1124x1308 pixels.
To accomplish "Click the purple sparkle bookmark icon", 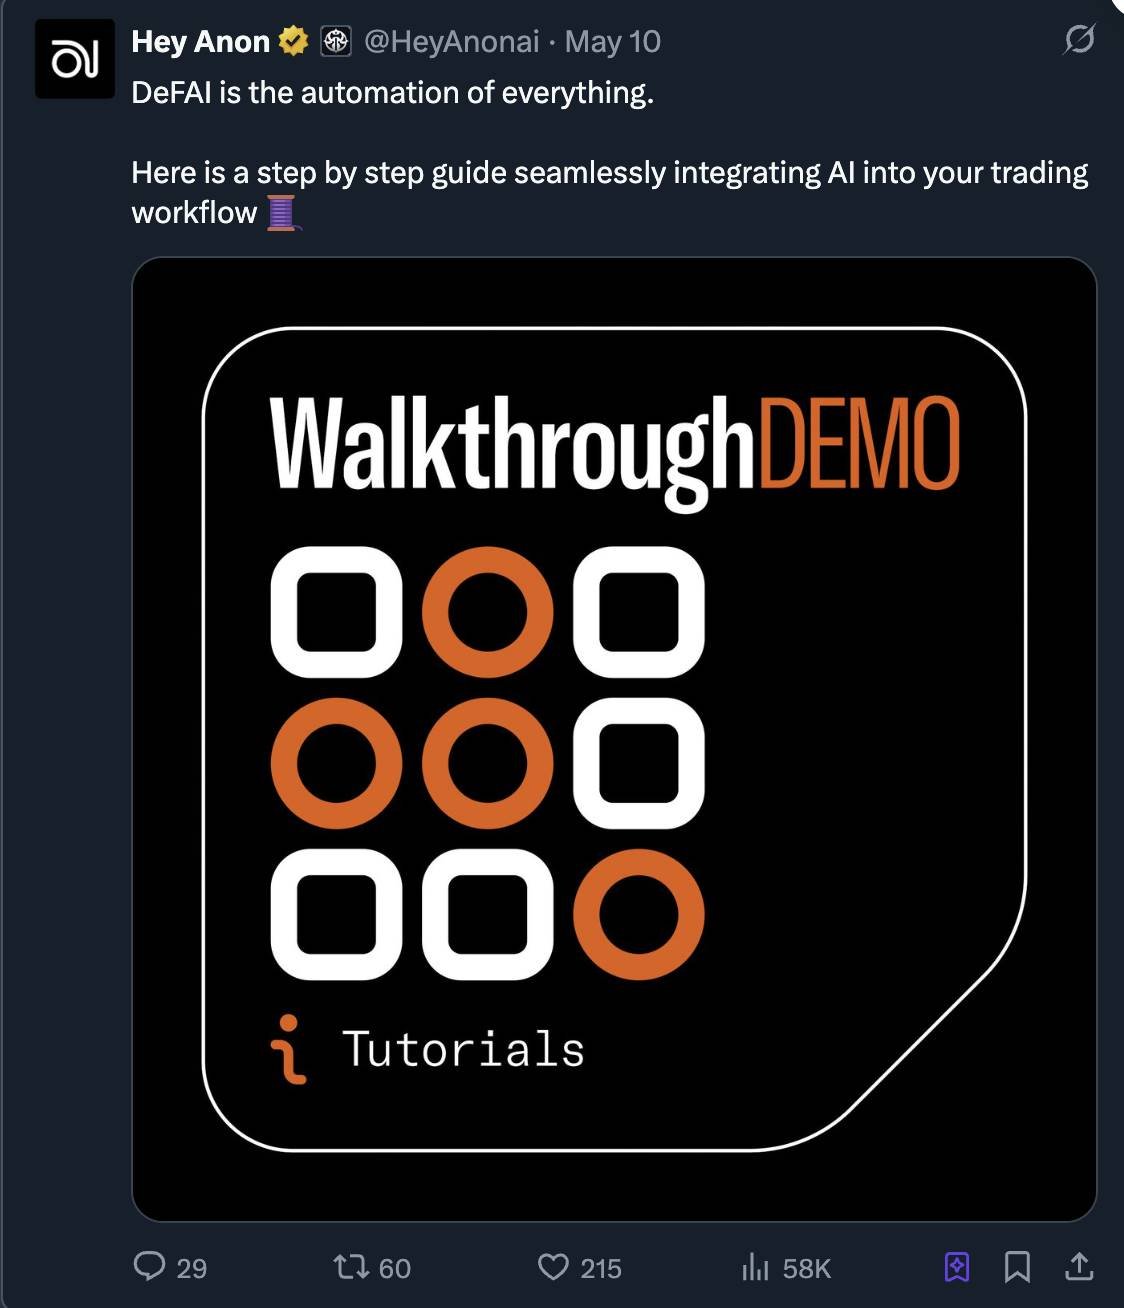I will pos(957,1267).
